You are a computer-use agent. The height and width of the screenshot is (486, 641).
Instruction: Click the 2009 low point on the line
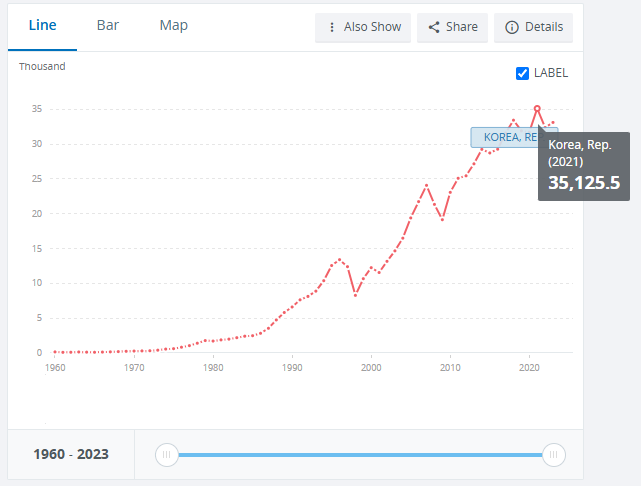[442, 219]
